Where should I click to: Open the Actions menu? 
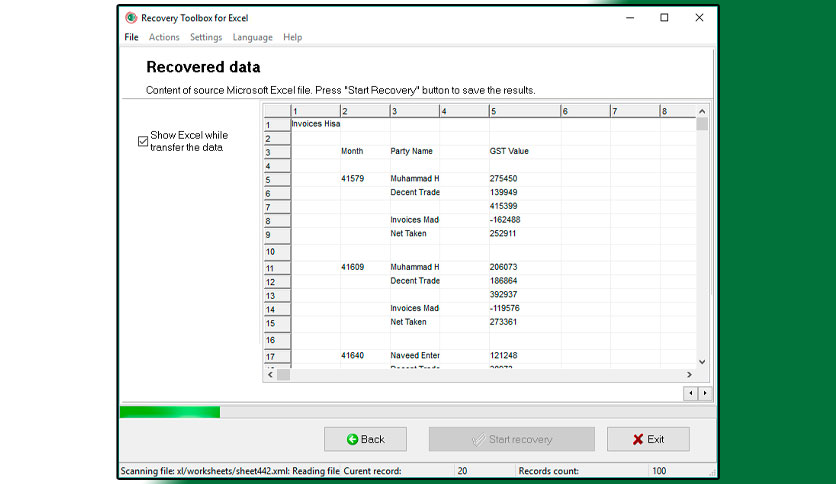click(x=164, y=37)
